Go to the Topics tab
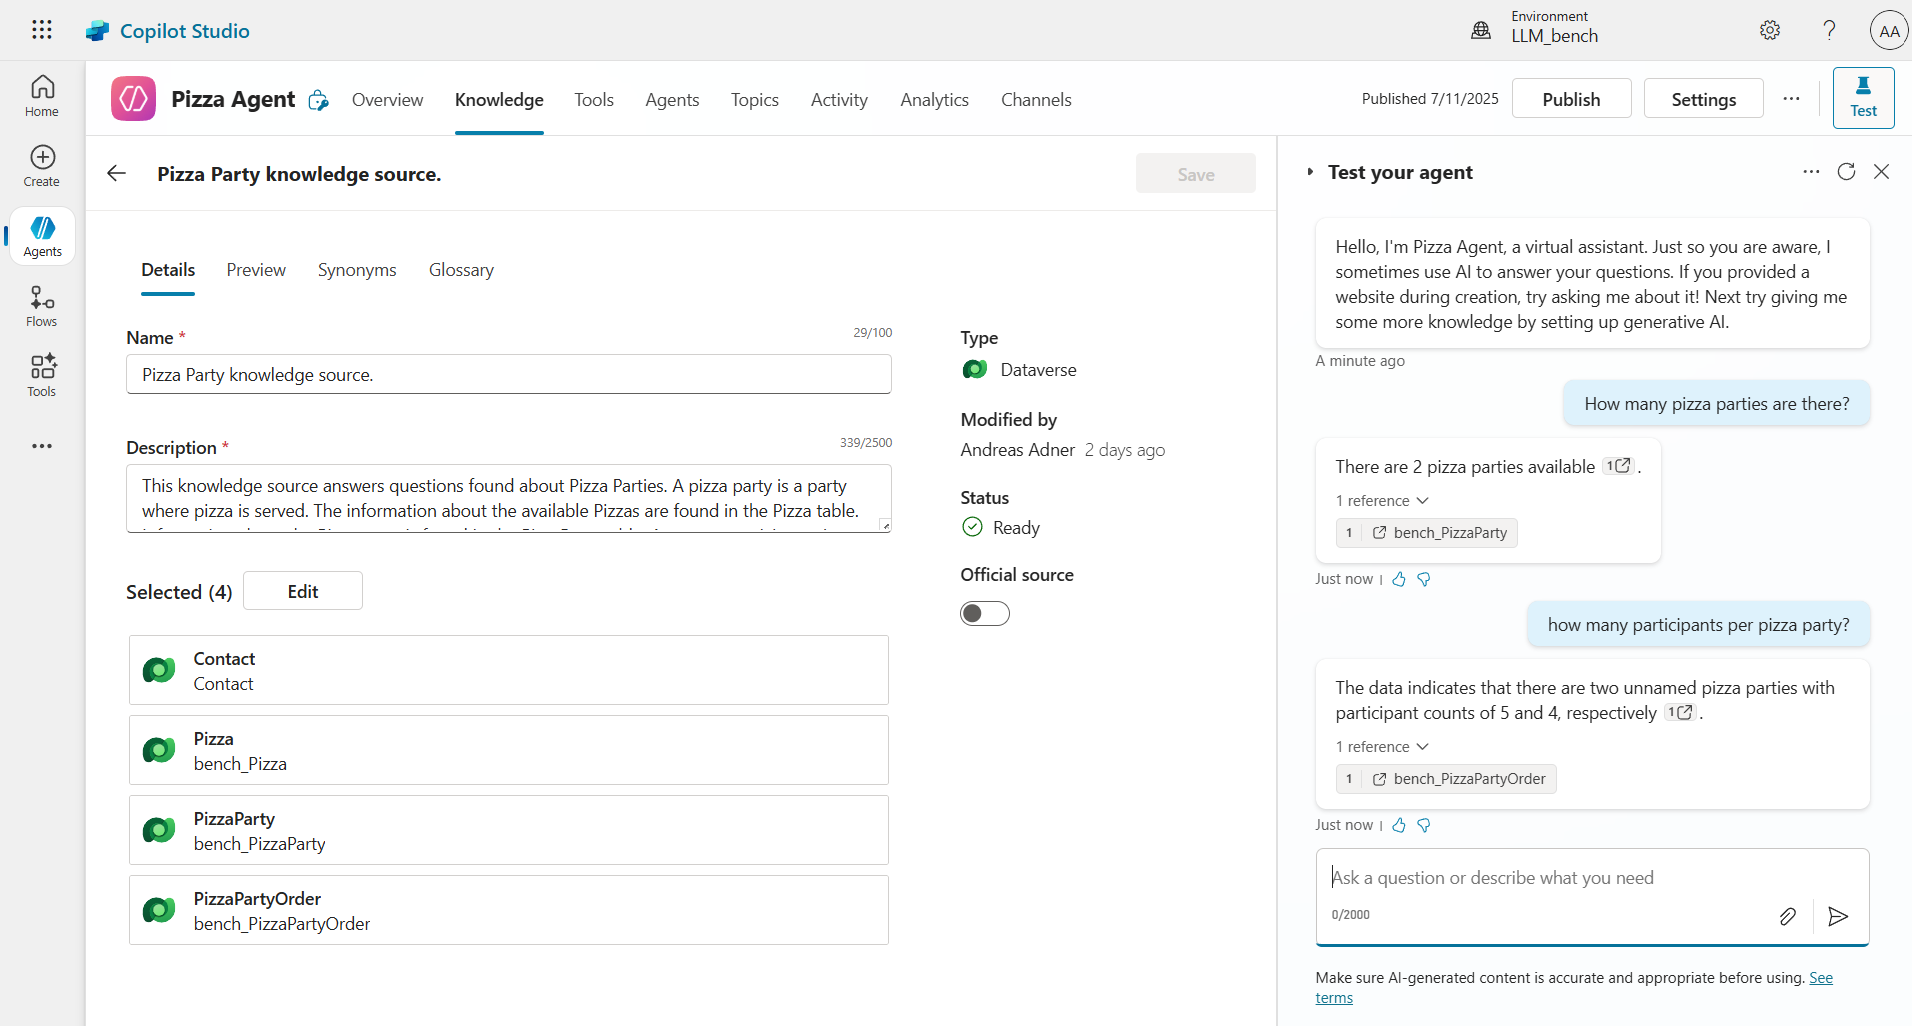This screenshot has height=1026, width=1912. tap(754, 99)
